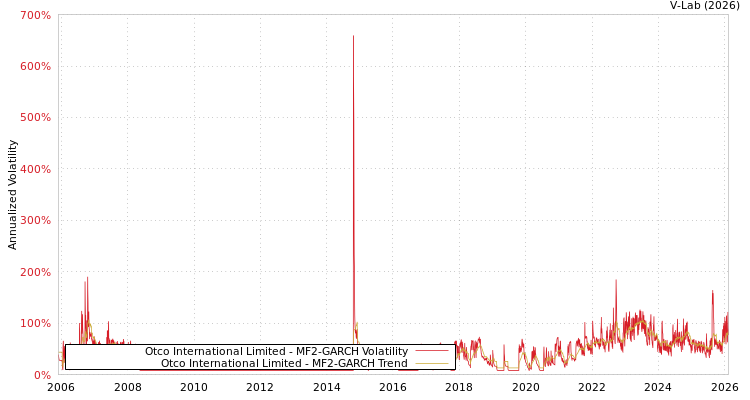Click the 300% y-axis label
Image resolution: width=750 pixels, height=400 pixels.
pyautogui.click(x=35, y=221)
